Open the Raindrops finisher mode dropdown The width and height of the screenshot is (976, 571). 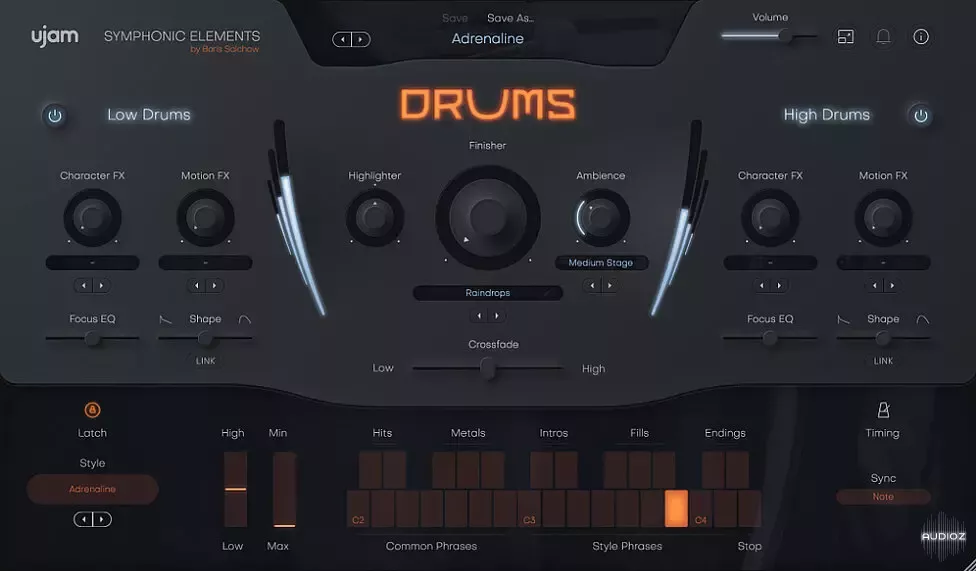pos(487,293)
